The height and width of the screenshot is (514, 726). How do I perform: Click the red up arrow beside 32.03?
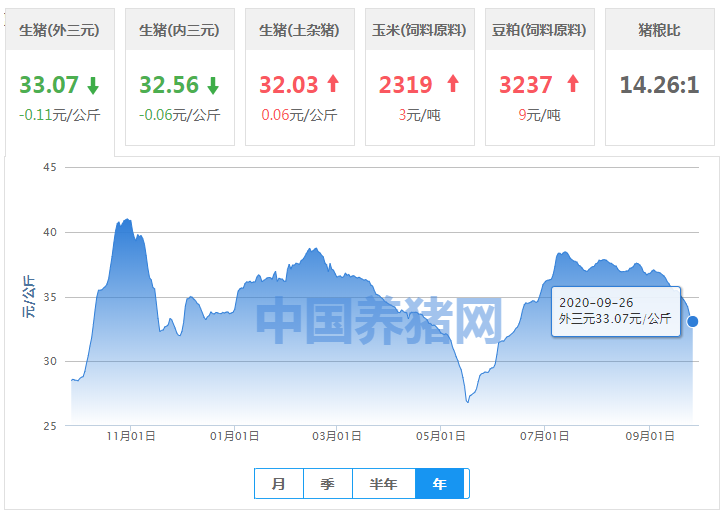pyautogui.click(x=333, y=84)
